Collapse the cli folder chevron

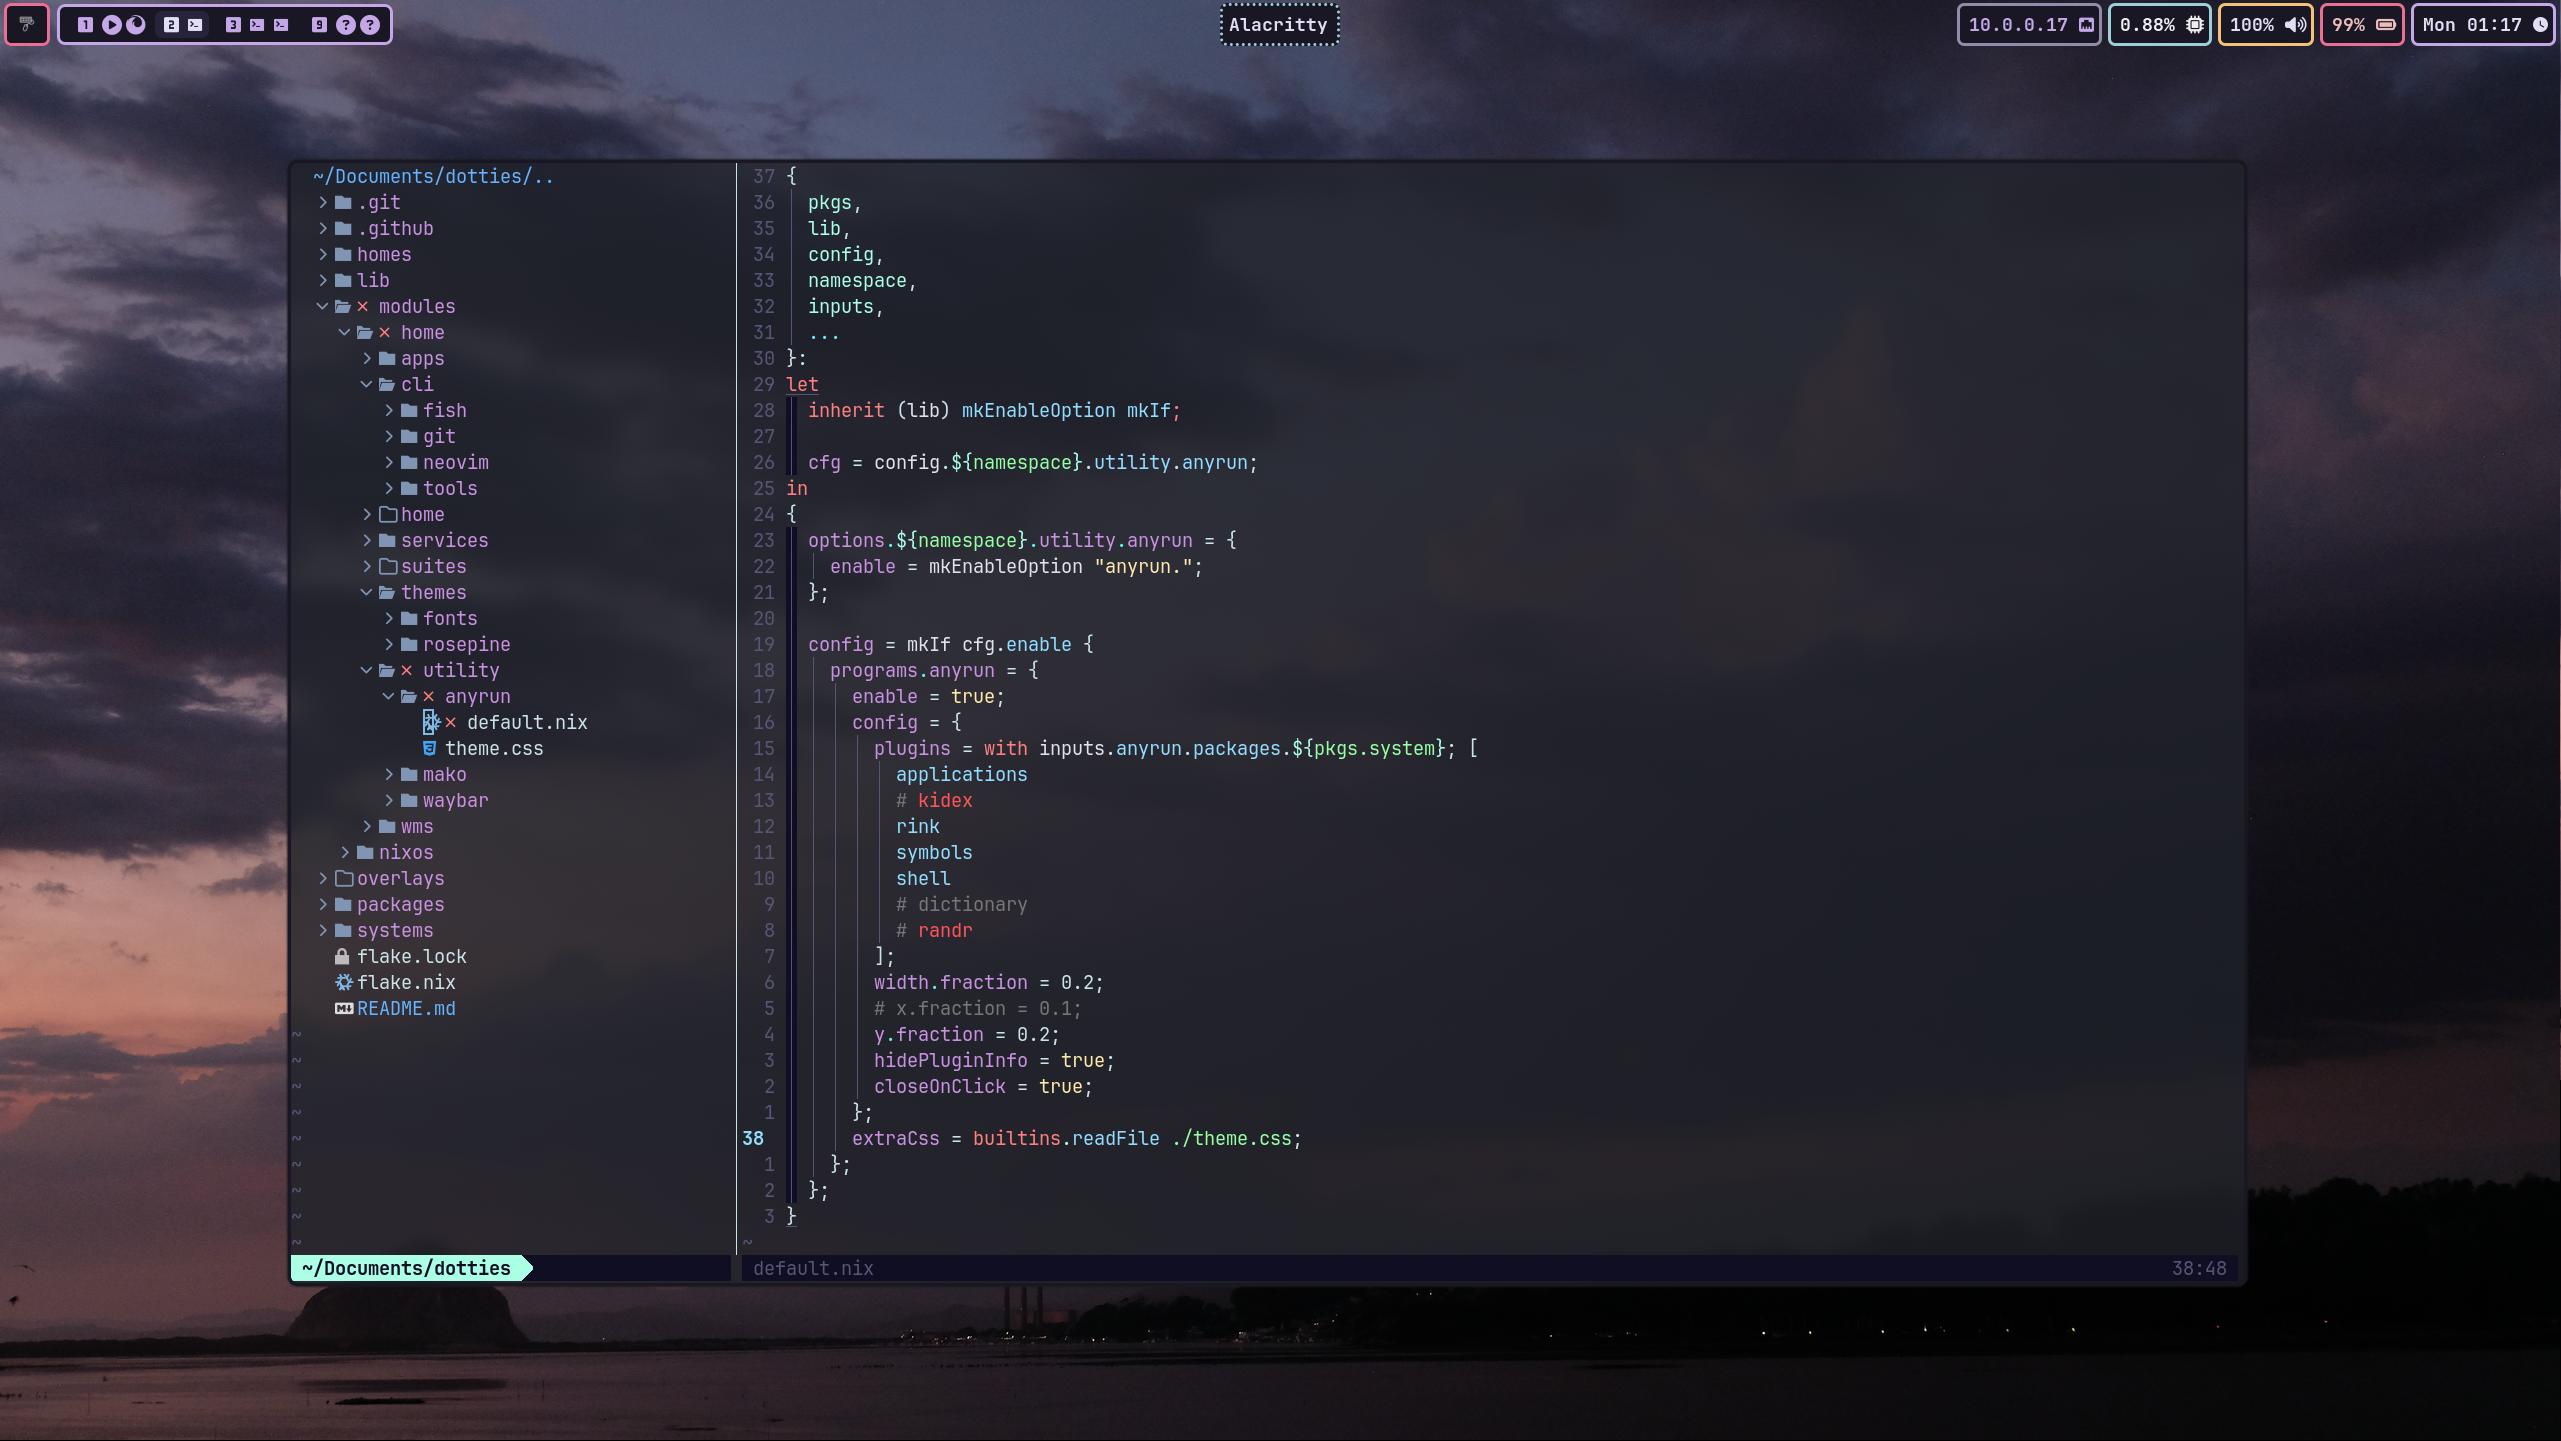point(366,384)
